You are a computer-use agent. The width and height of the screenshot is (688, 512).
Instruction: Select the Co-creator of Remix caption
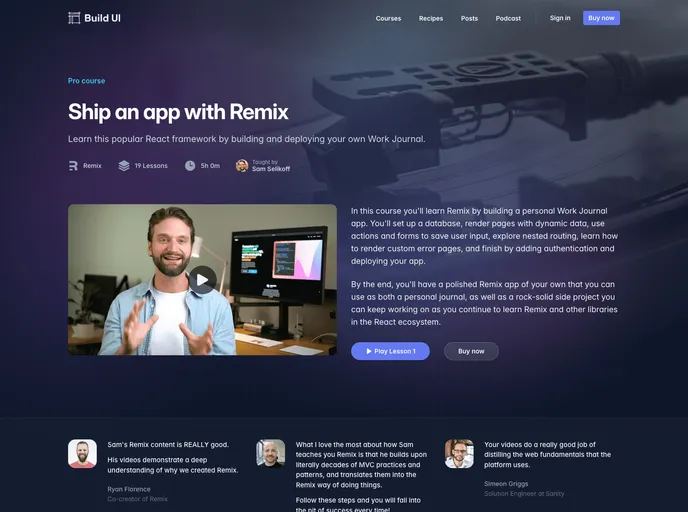pos(137,499)
